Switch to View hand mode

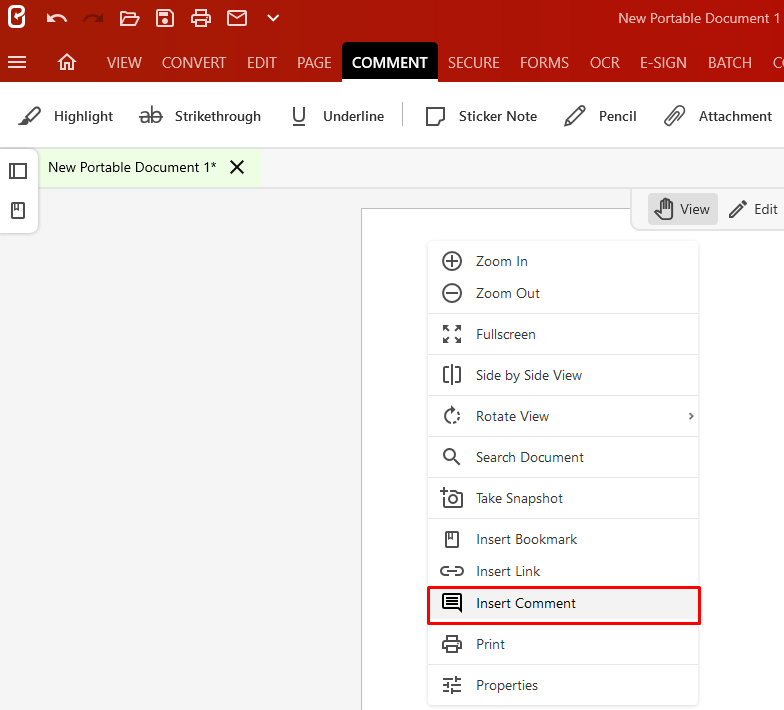point(683,209)
